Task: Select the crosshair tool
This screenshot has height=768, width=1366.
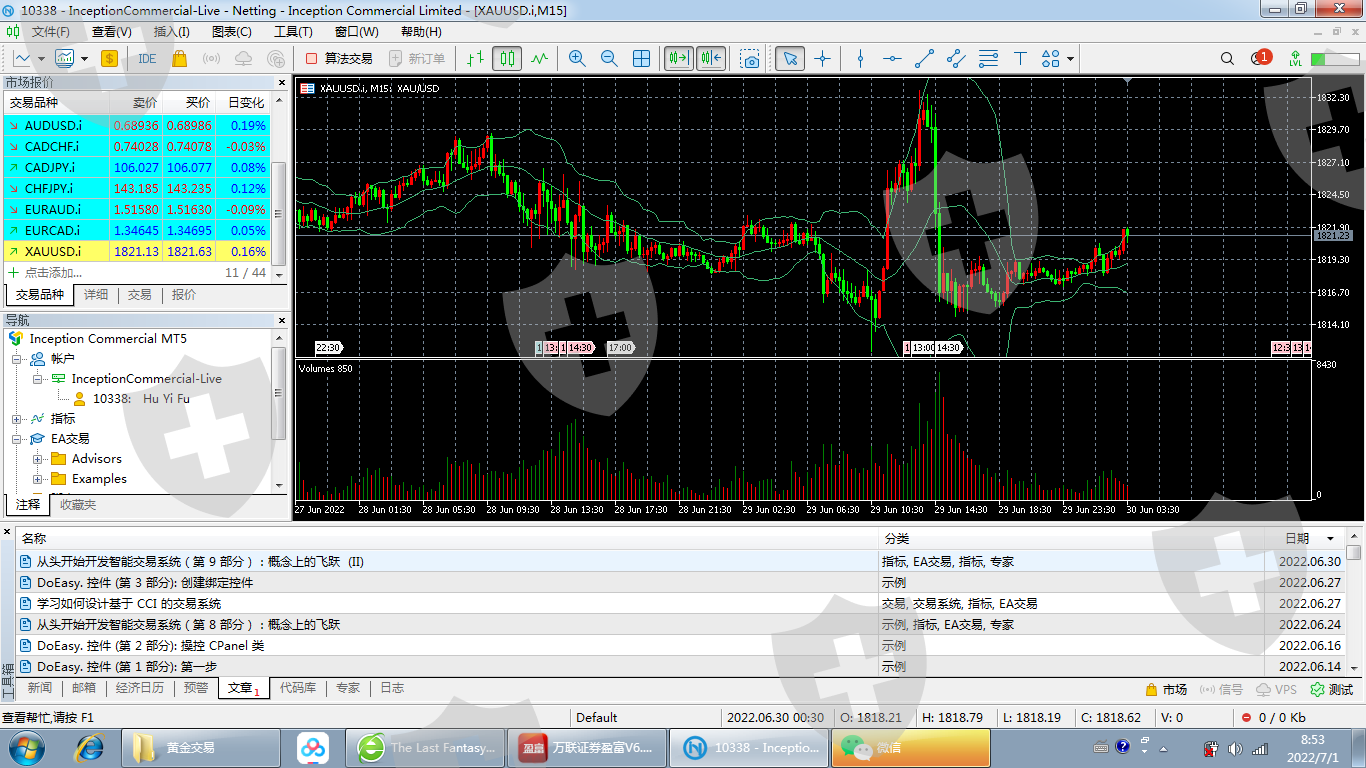Action: pyautogui.click(x=823, y=58)
